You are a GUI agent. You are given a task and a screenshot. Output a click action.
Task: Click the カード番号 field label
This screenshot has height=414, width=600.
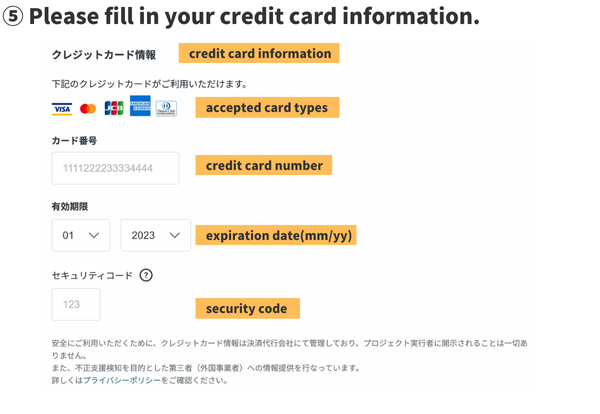[74, 141]
